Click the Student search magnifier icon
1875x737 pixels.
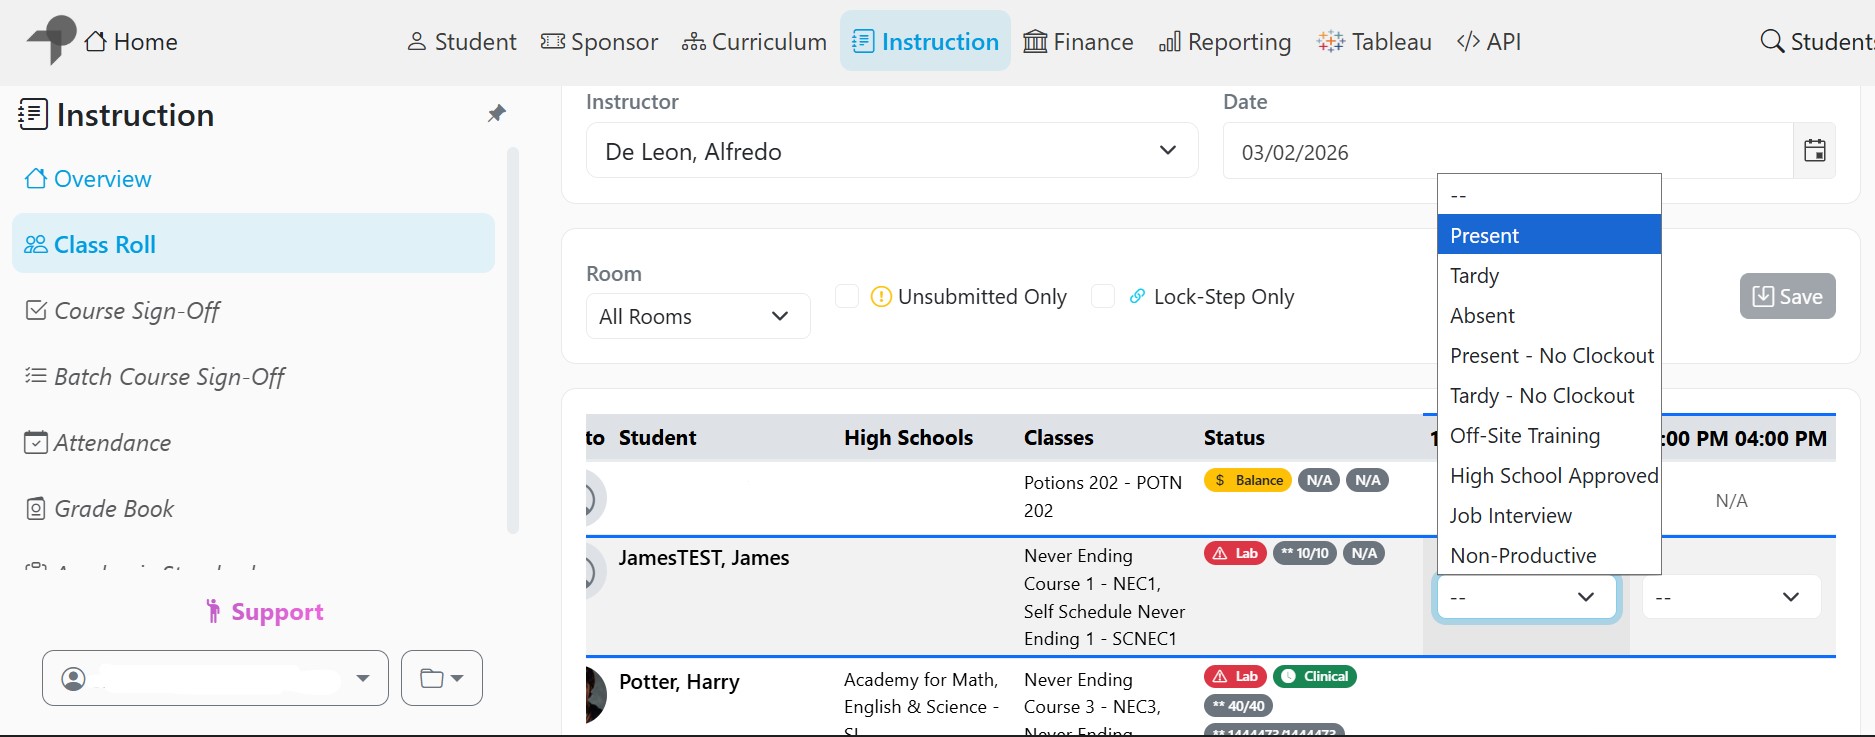pos(1772,41)
